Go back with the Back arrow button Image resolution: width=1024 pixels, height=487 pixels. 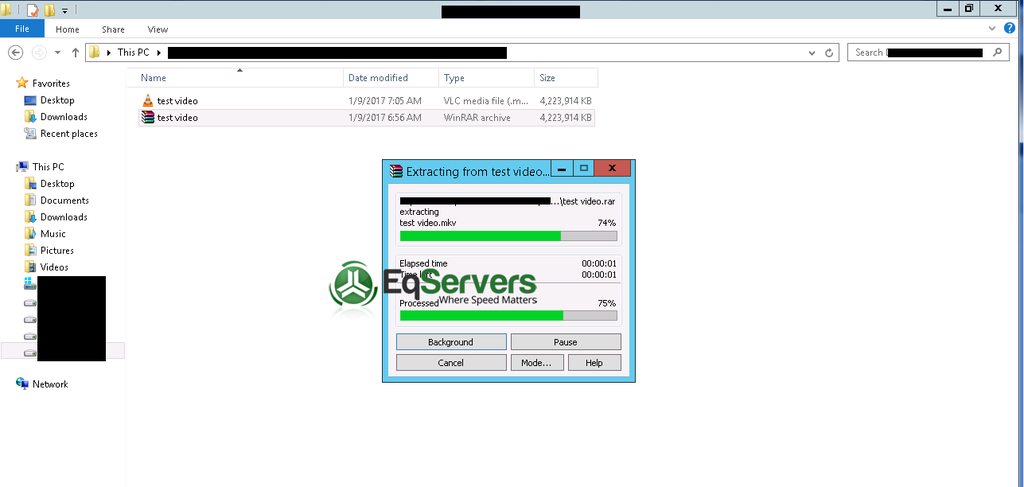(16, 53)
